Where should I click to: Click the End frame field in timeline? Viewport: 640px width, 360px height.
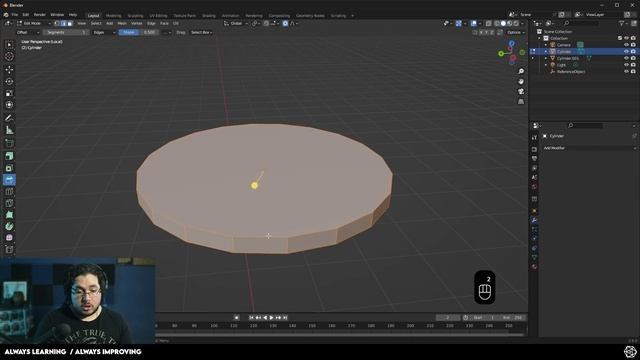(x=513, y=318)
